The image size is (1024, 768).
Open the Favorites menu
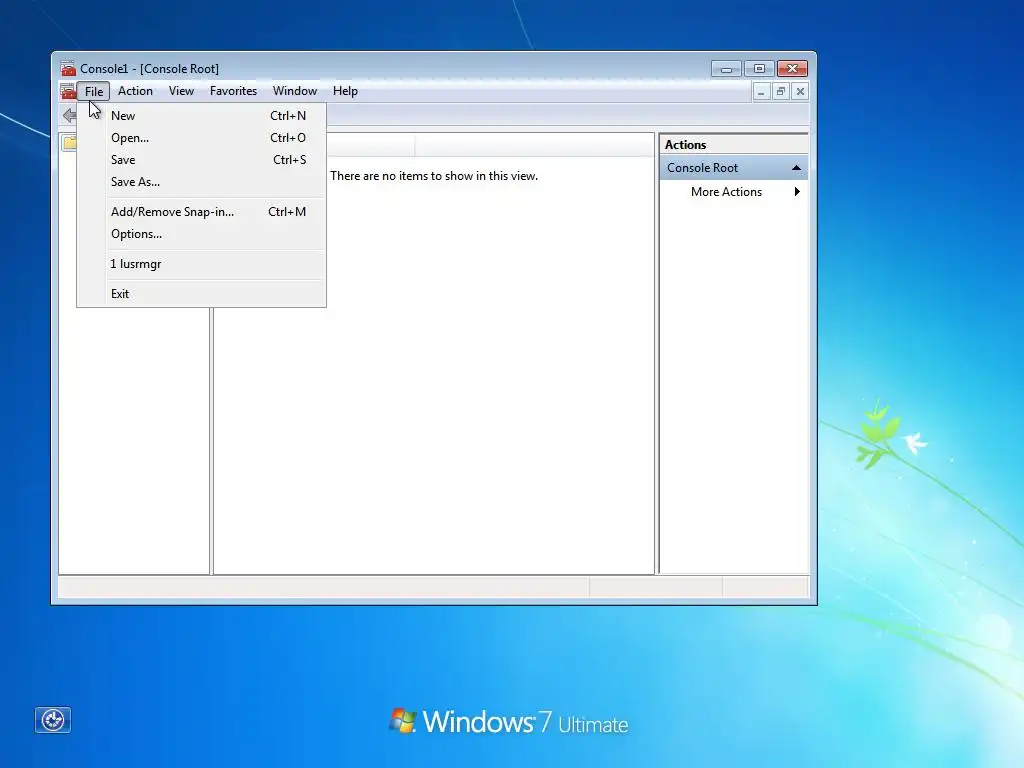233,91
